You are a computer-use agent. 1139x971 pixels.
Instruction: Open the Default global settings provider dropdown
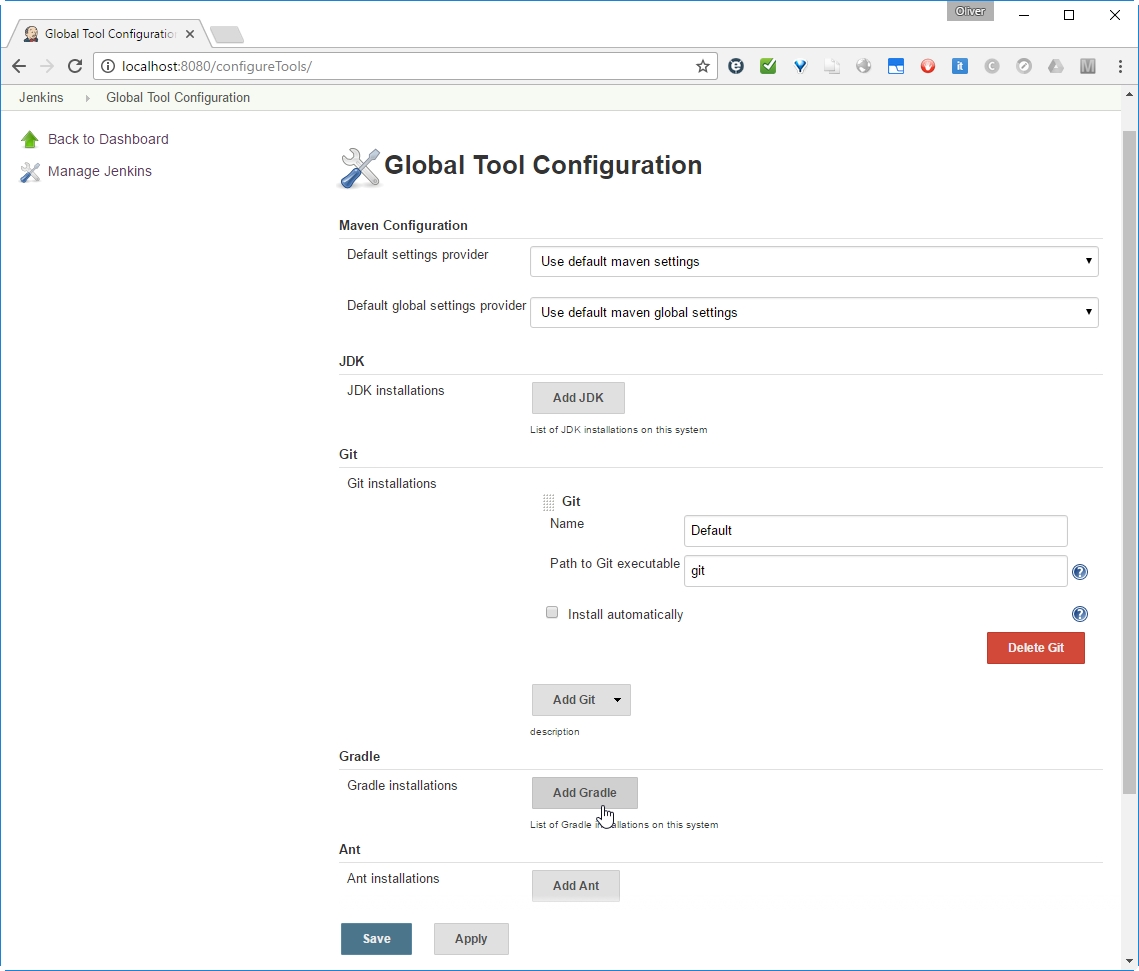click(813, 313)
